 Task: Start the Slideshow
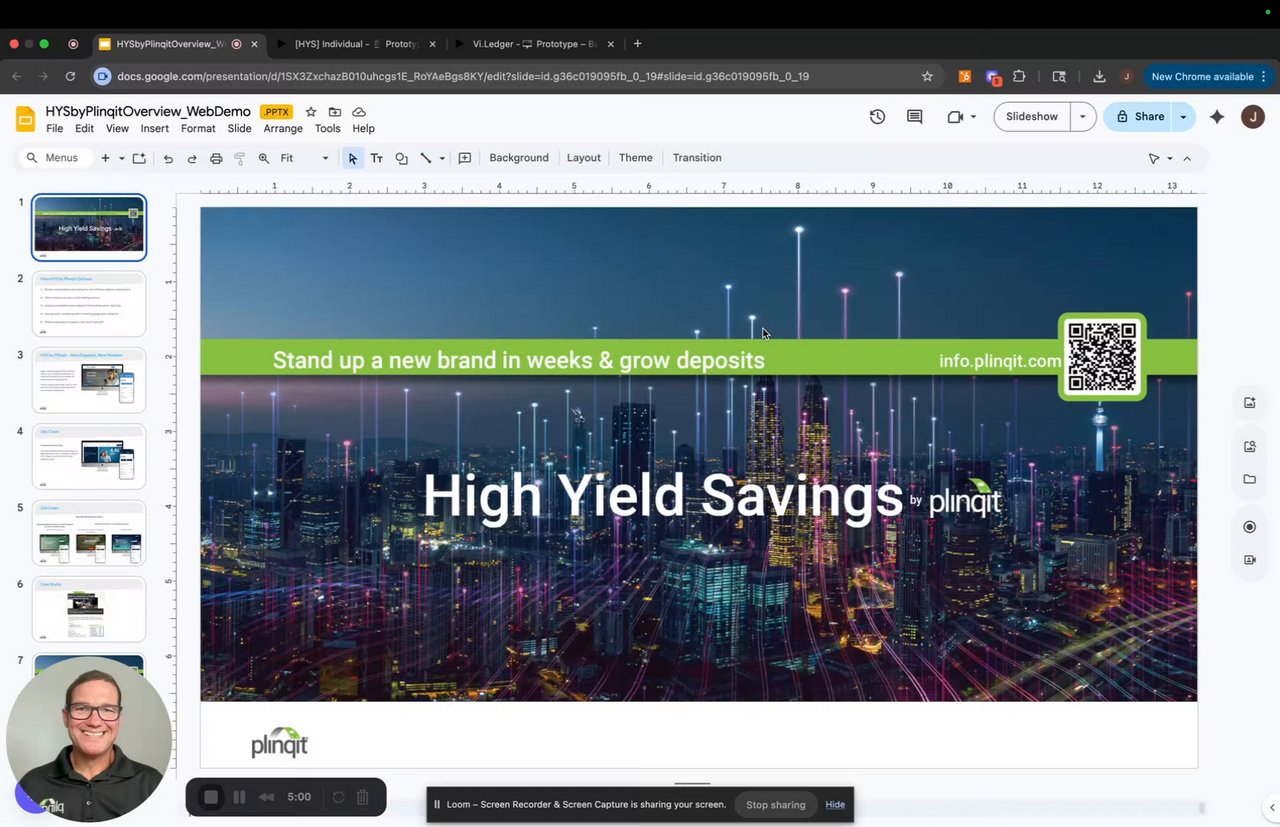tap(1032, 117)
